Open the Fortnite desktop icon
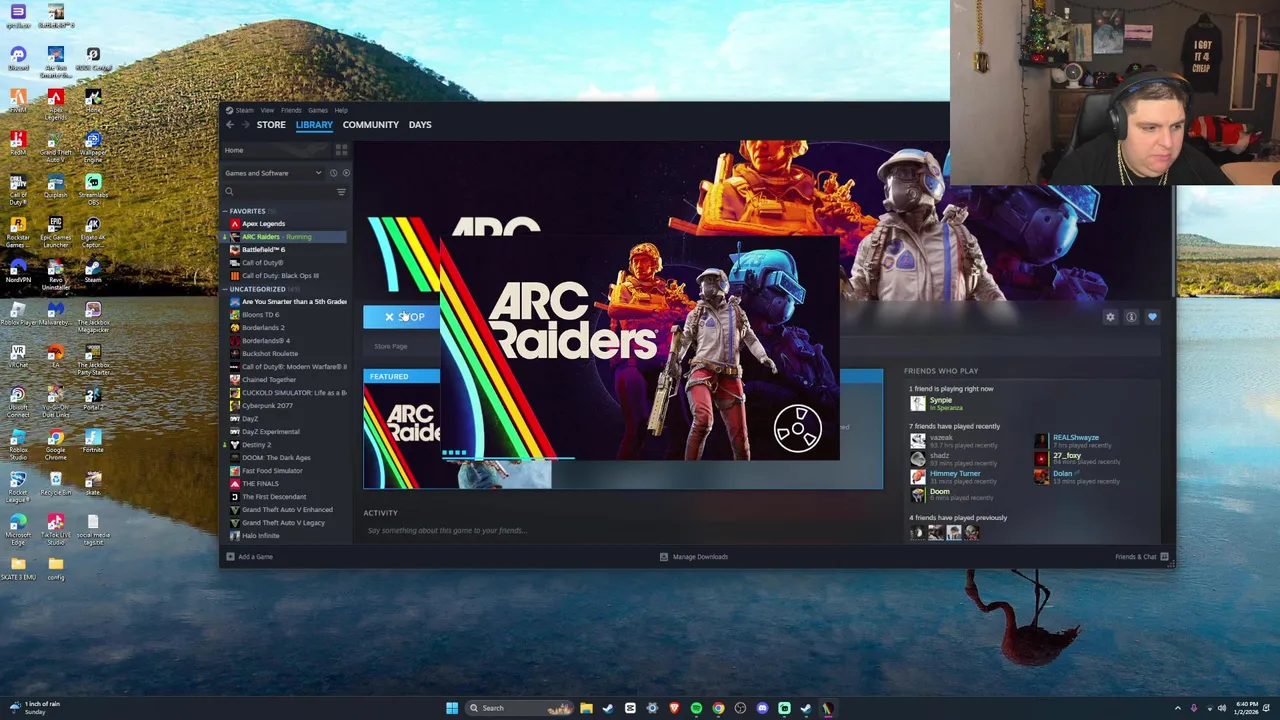 [93, 441]
